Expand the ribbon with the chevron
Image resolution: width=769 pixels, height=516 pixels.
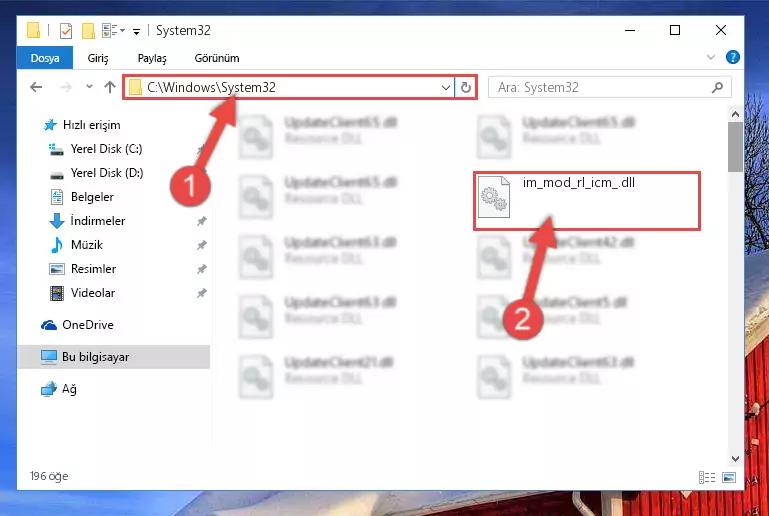point(711,57)
